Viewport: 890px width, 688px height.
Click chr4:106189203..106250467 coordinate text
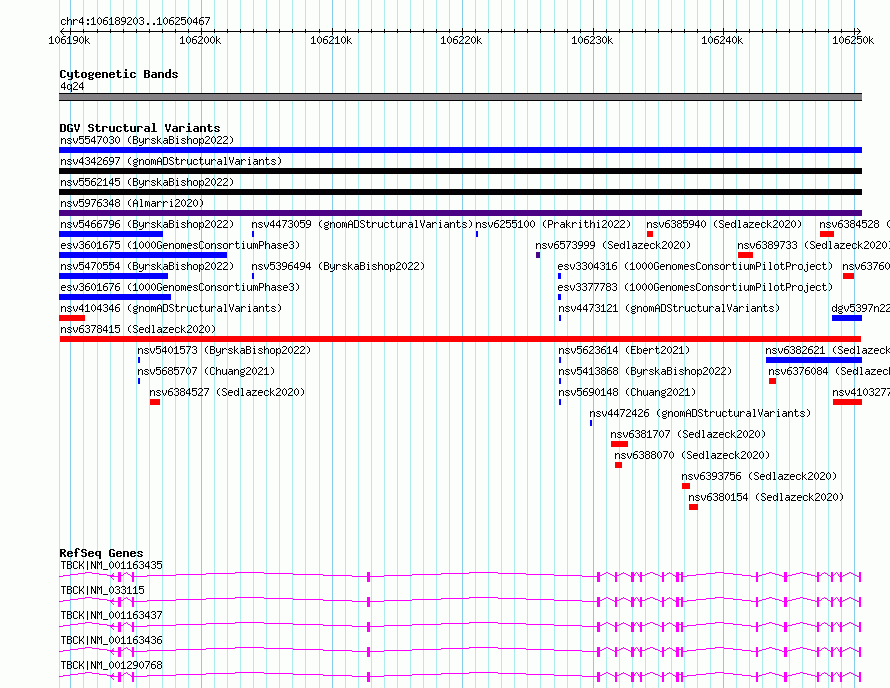coord(135,21)
